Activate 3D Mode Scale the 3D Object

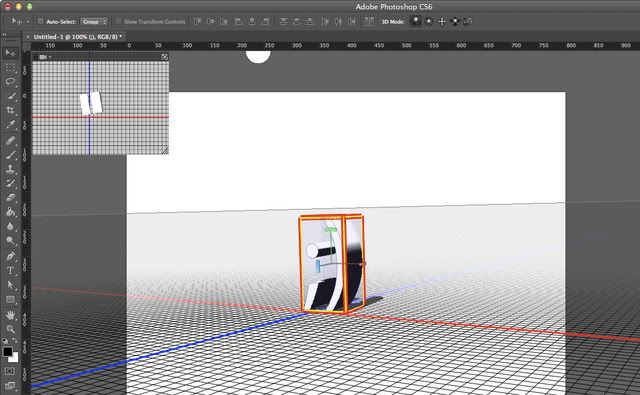tap(468, 21)
